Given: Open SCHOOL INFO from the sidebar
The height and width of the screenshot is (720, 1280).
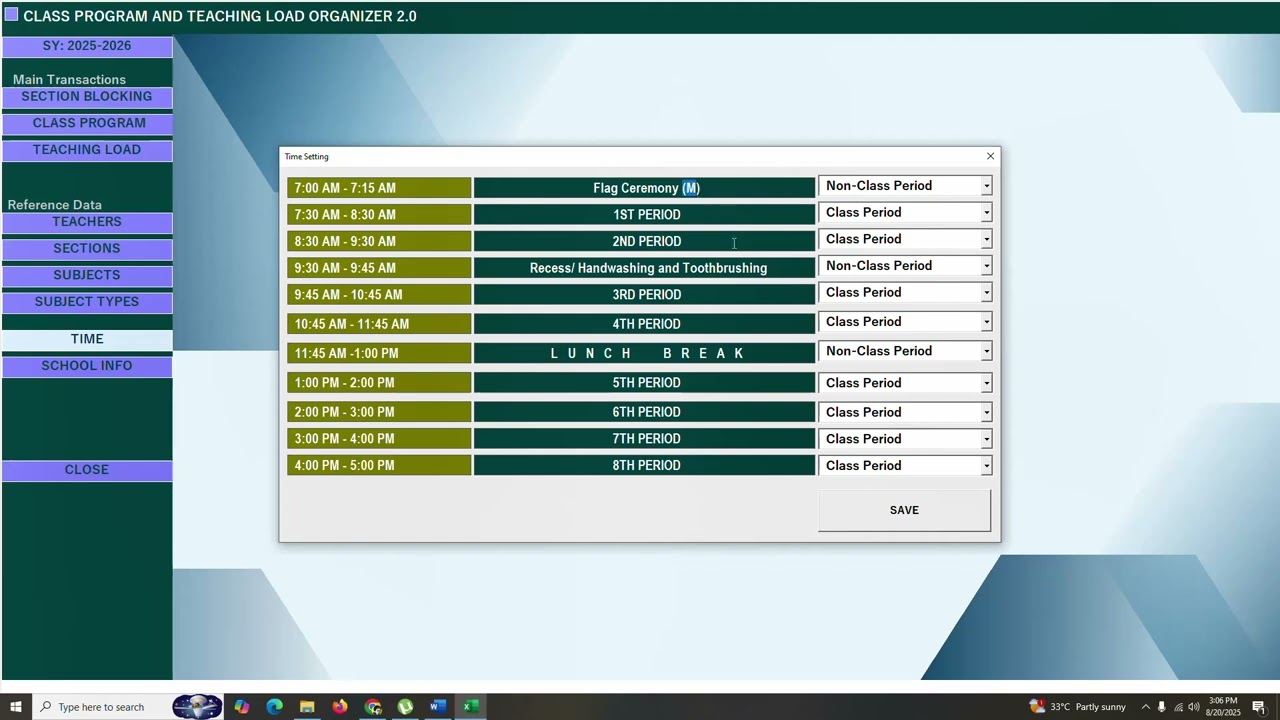Looking at the screenshot, I should (x=87, y=366).
